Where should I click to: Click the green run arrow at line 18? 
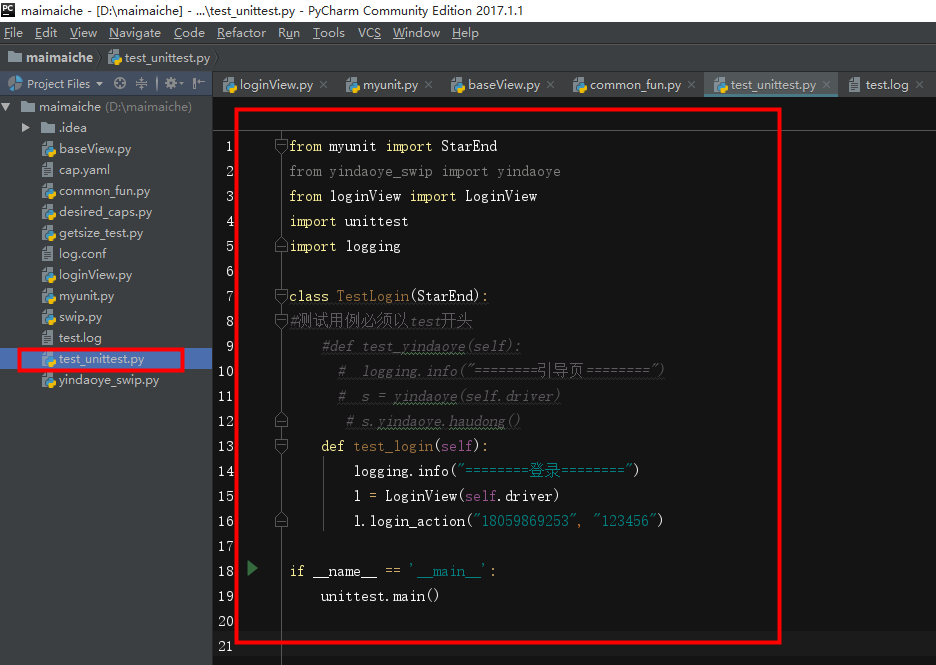pyautogui.click(x=253, y=568)
